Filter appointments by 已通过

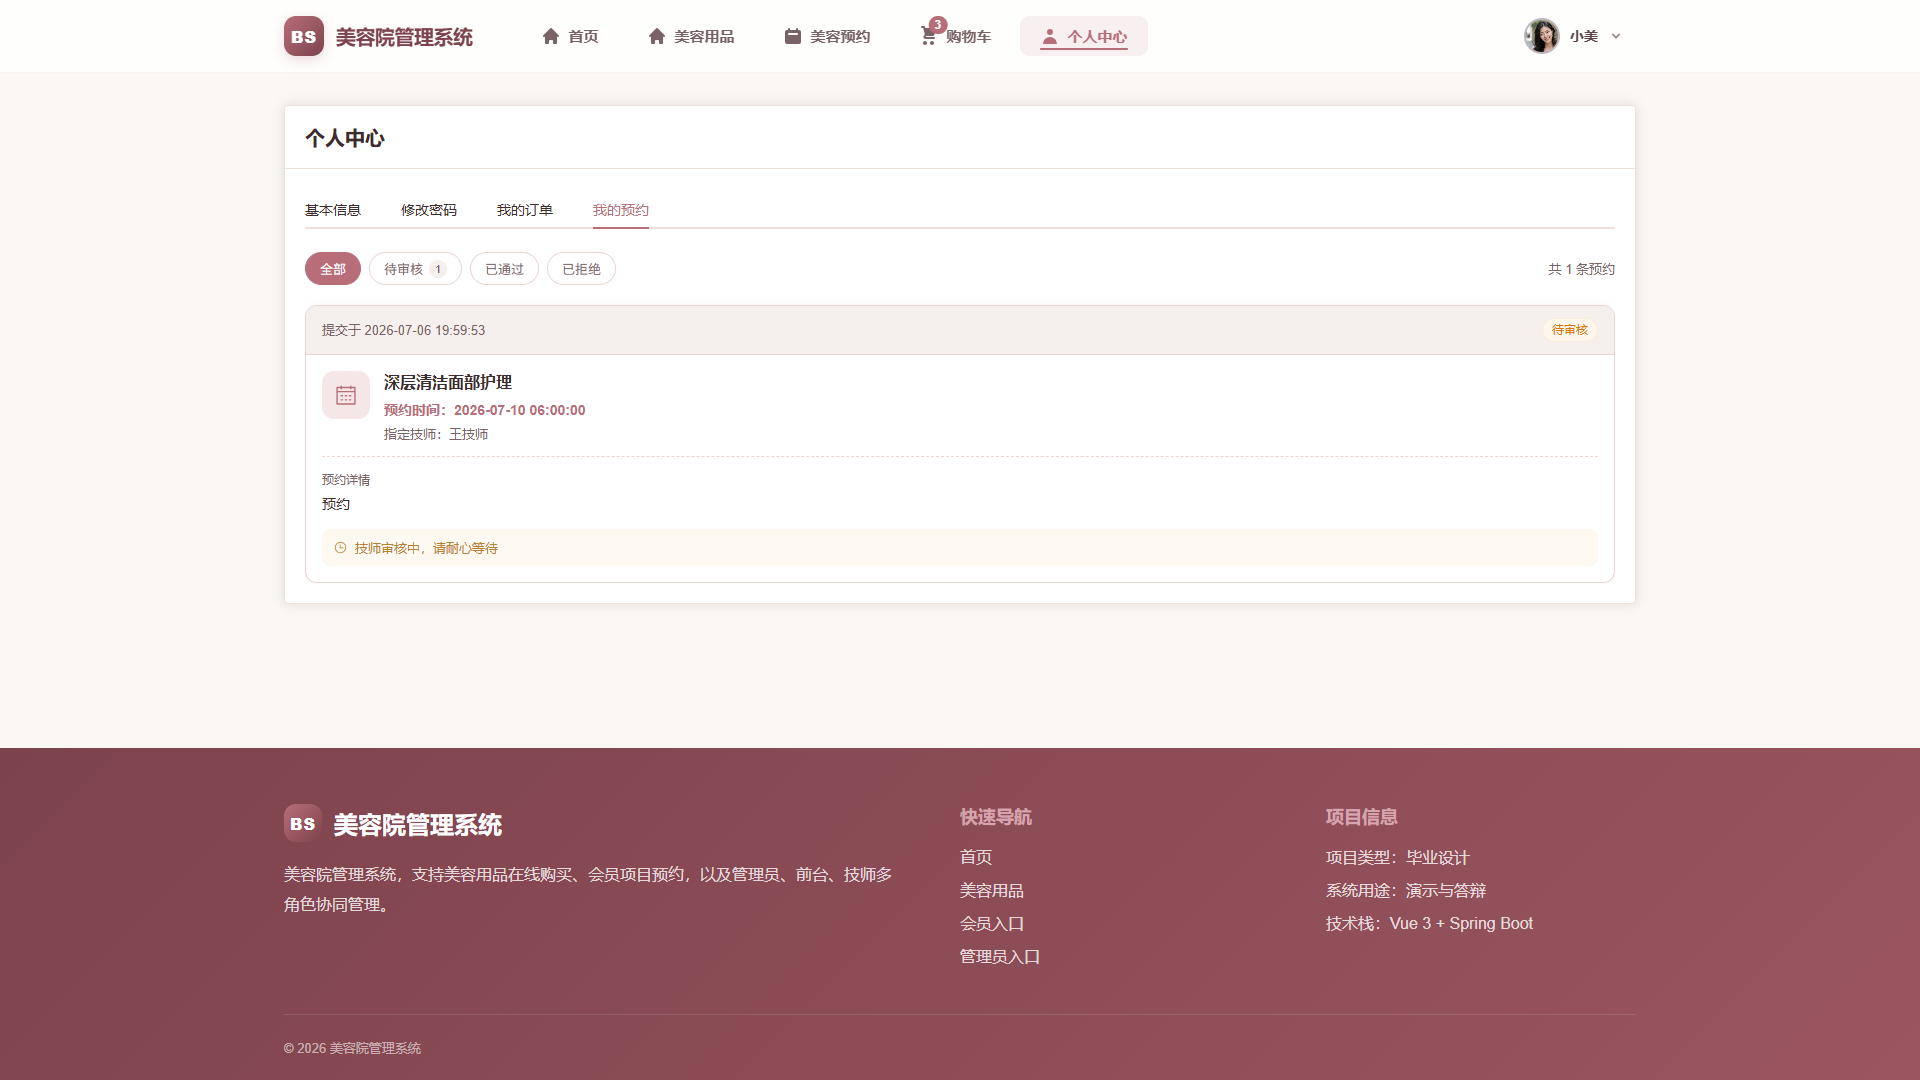(x=504, y=269)
